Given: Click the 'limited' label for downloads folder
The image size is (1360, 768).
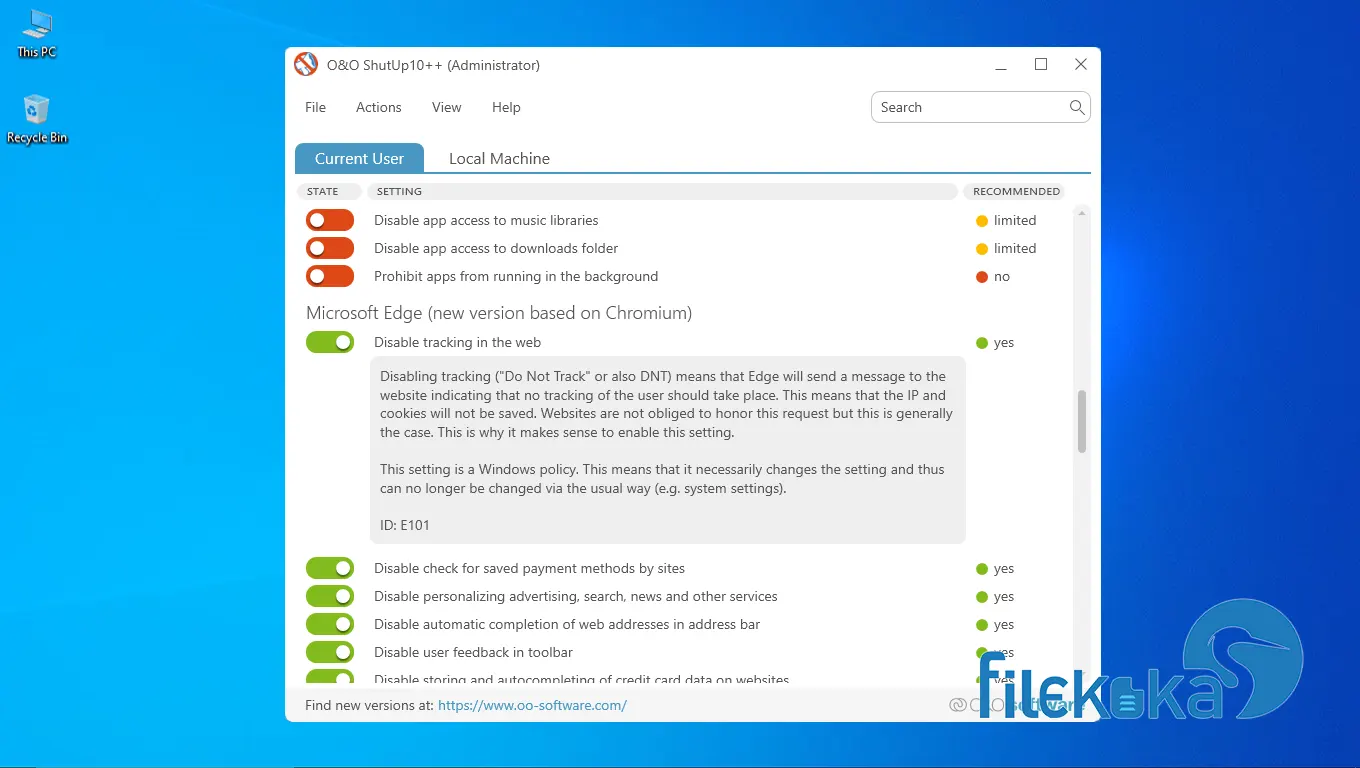Looking at the screenshot, I should [x=1015, y=248].
